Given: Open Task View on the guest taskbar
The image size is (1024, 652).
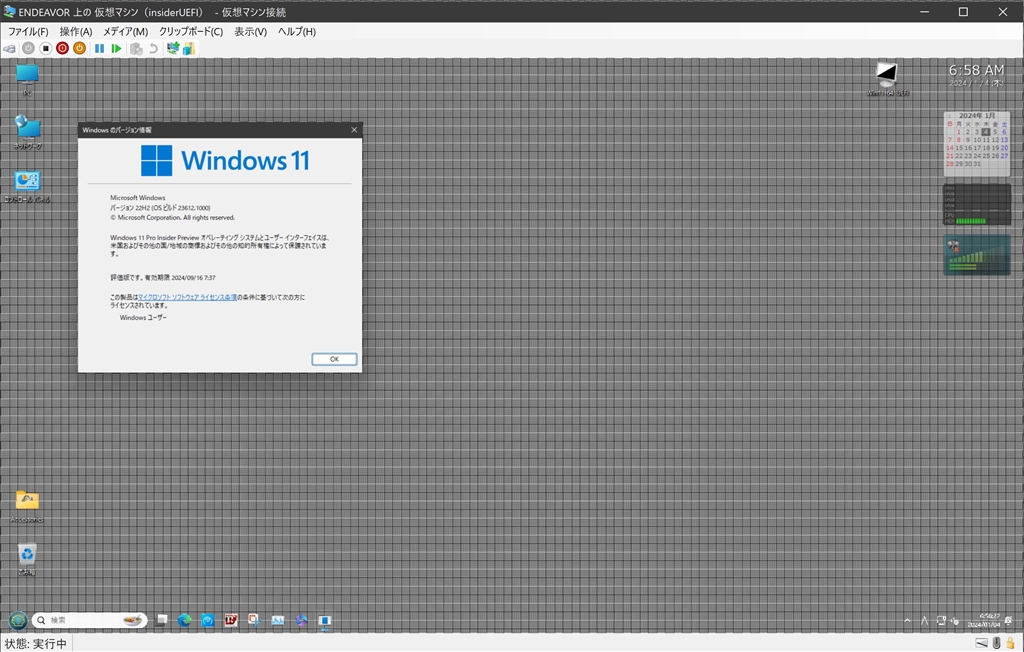Looking at the screenshot, I should tap(161, 620).
